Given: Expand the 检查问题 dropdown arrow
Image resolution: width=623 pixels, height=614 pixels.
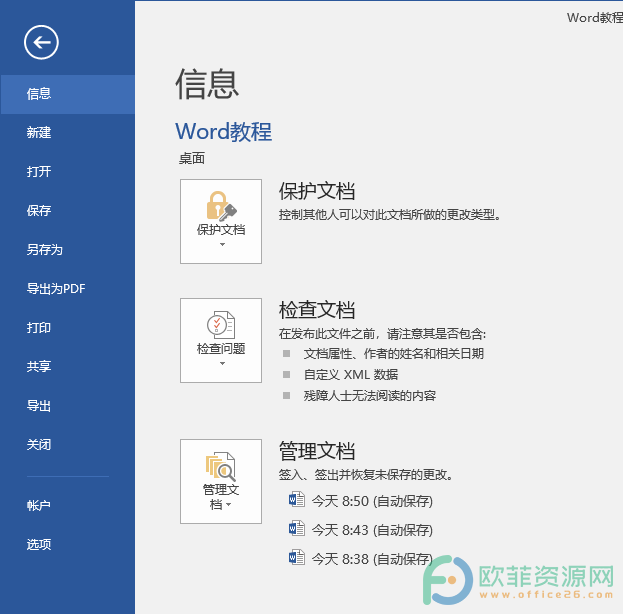Looking at the screenshot, I should [222, 363].
